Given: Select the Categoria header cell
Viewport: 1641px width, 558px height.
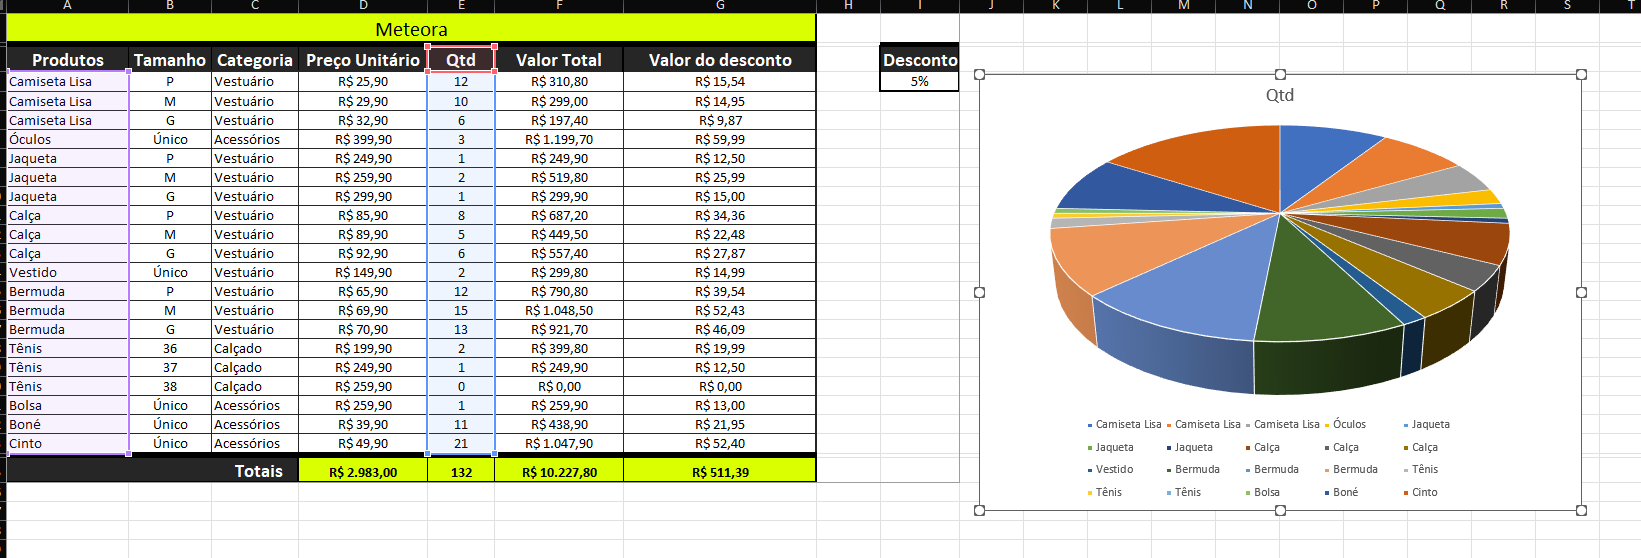Looking at the screenshot, I should point(255,60).
